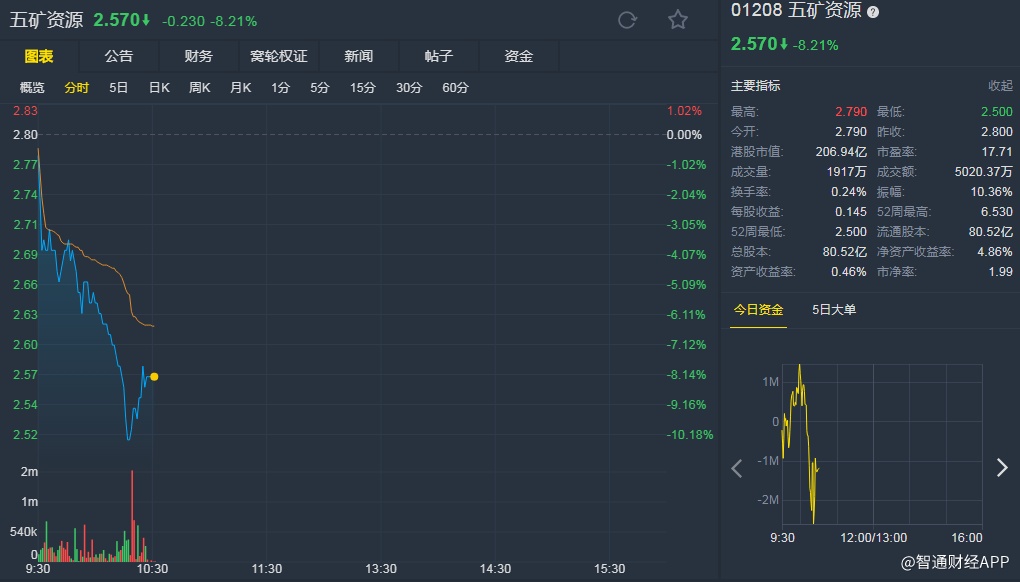Switch chart to 周K period

pos(200,88)
